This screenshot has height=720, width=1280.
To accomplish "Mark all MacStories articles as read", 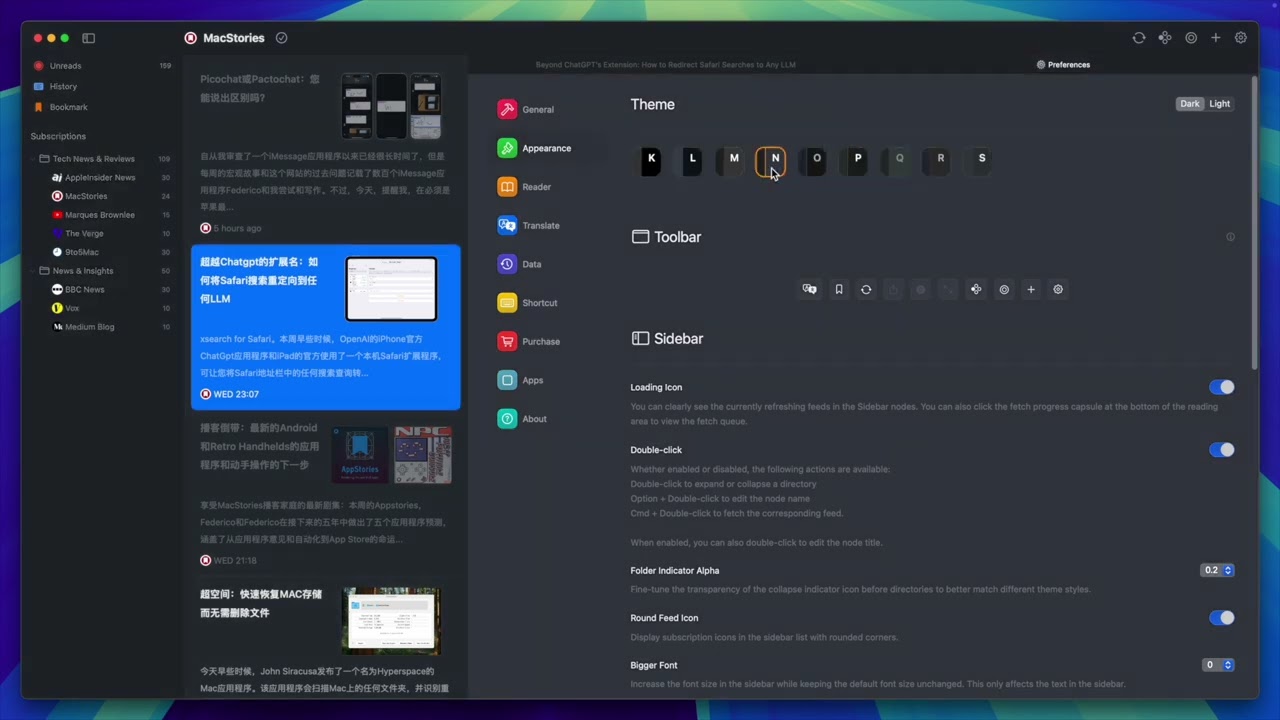I will [x=281, y=38].
